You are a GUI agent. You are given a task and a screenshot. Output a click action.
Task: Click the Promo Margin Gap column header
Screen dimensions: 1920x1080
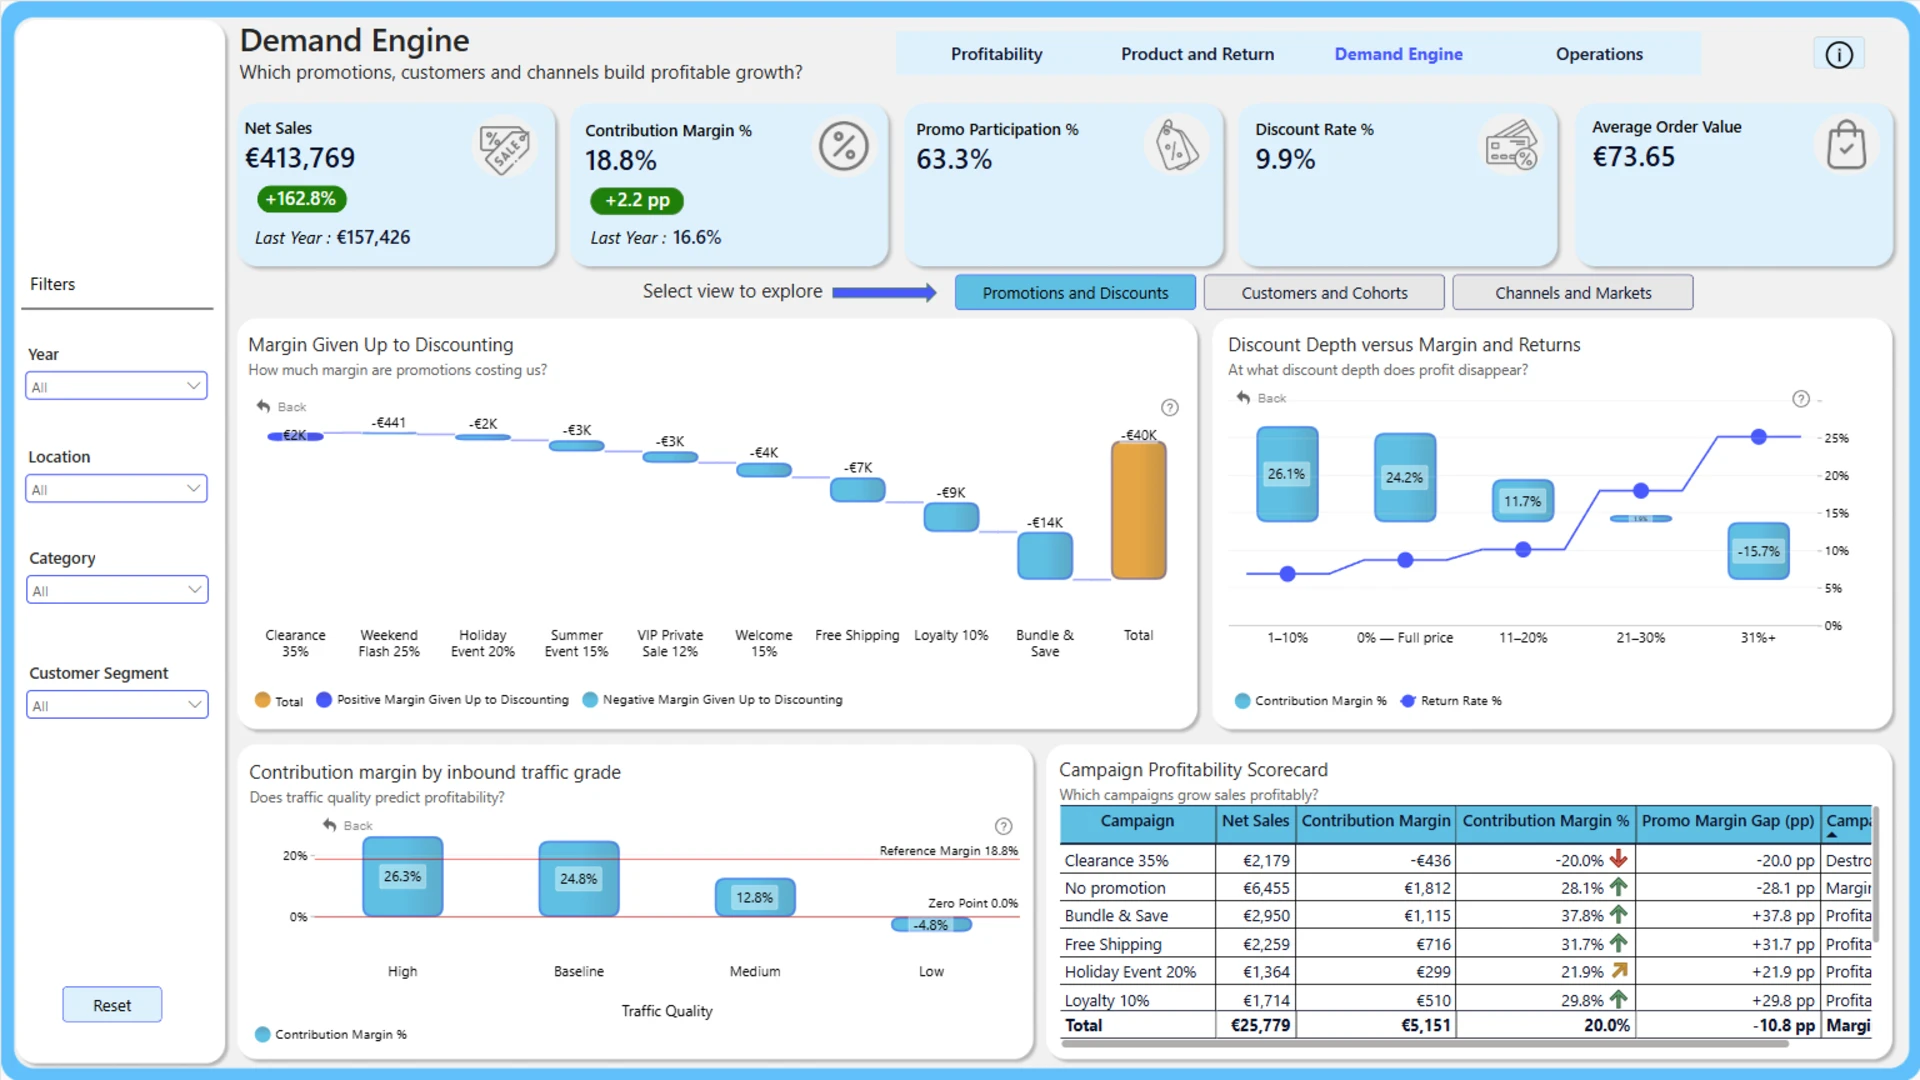click(1727, 821)
